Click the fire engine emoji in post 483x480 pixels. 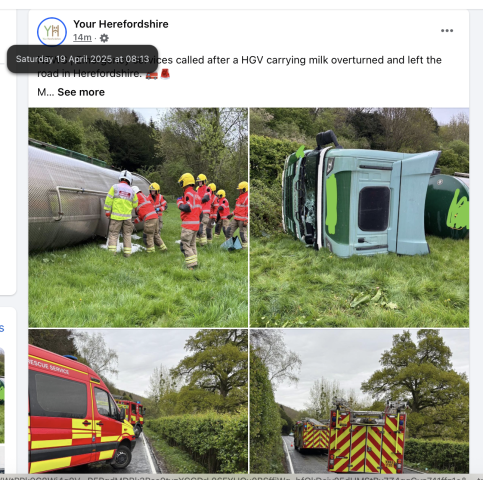pyautogui.click(x=152, y=74)
